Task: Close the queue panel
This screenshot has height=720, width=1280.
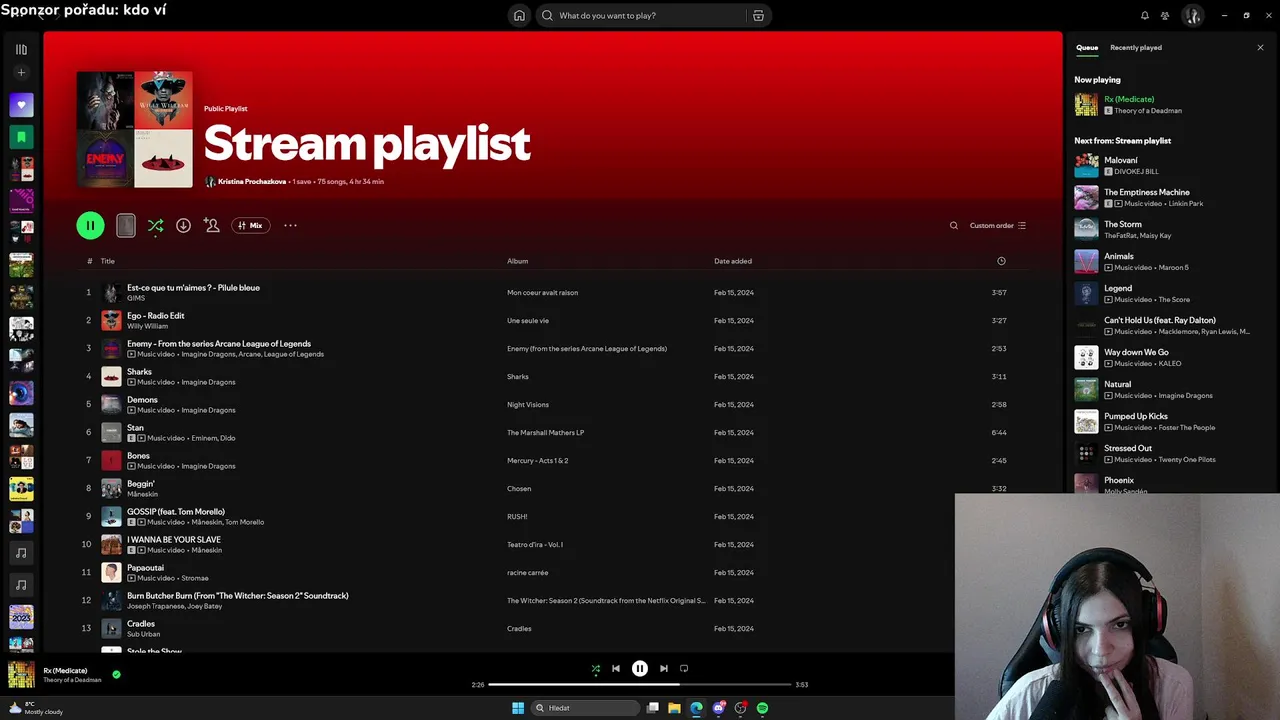Action: click(1260, 47)
